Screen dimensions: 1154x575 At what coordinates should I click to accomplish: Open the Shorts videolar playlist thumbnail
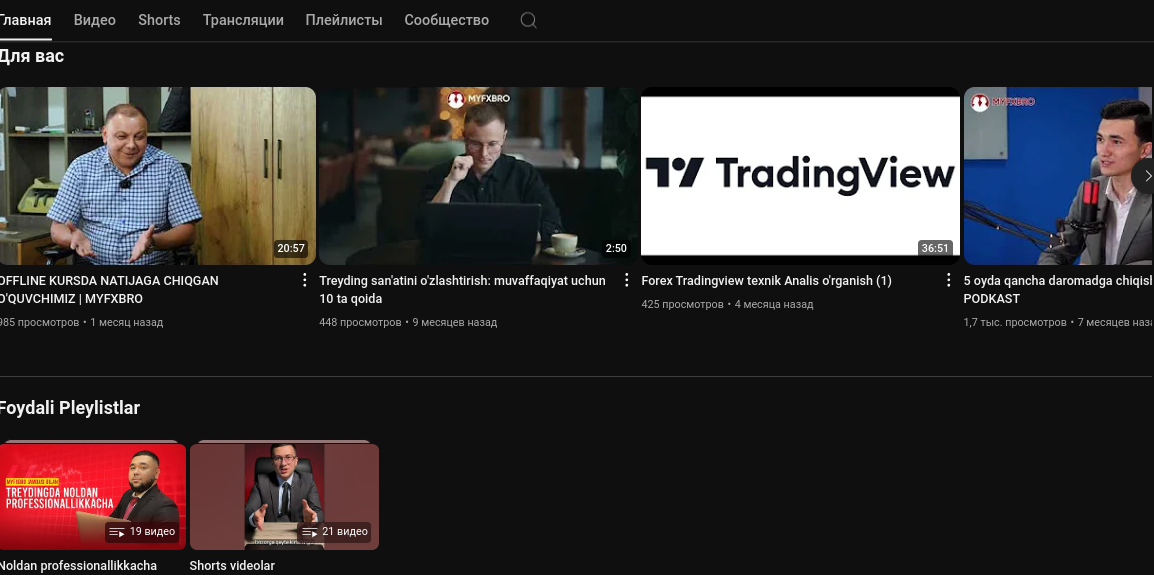(x=284, y=495)
